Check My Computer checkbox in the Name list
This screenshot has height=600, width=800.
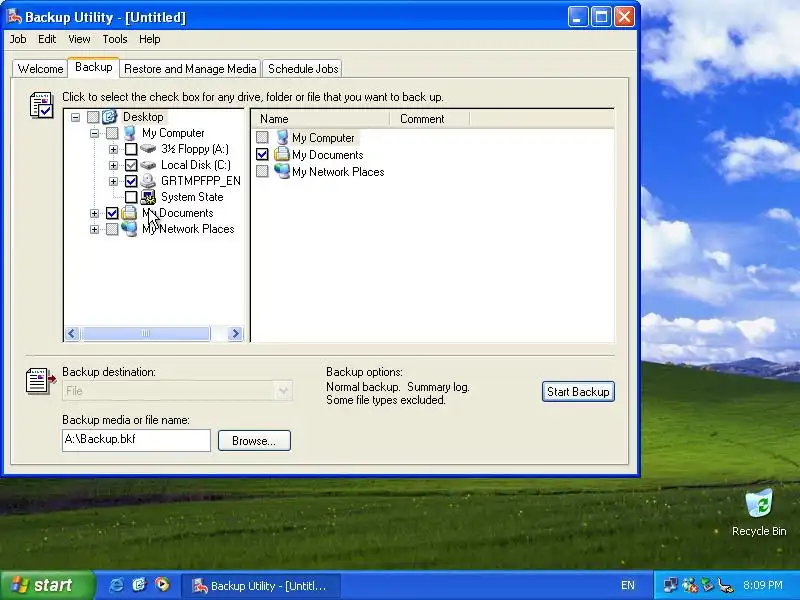point(262,137)
